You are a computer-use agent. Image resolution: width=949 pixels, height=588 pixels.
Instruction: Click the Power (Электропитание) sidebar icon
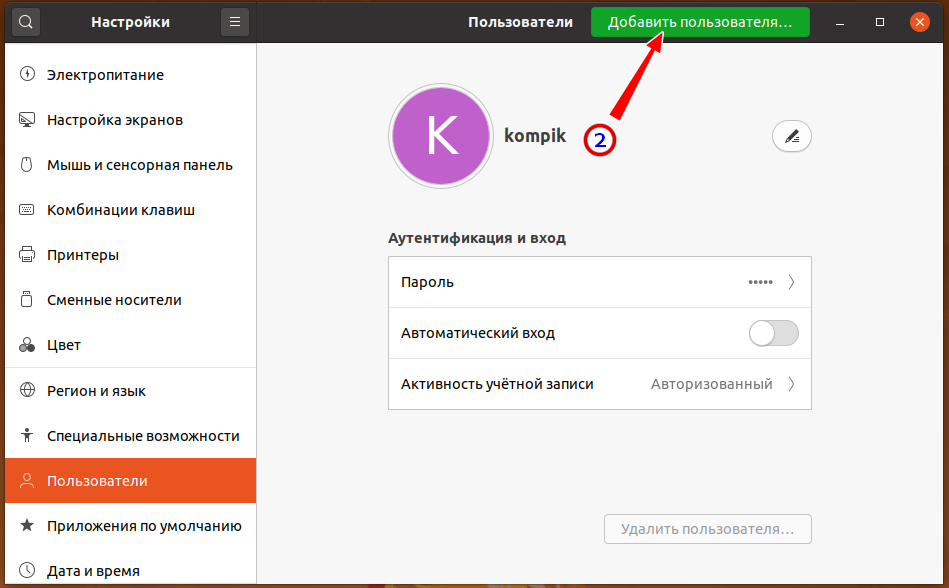tap(27, 75)
